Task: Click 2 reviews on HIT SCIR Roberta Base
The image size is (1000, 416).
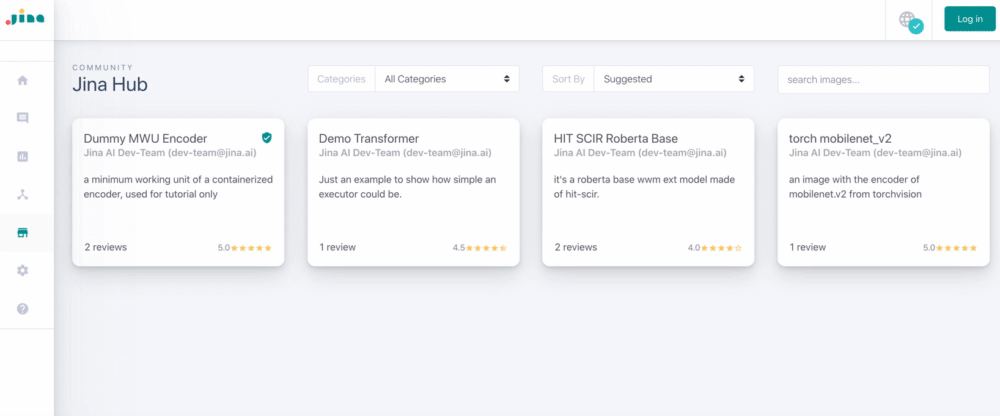Action: (576, 247)
